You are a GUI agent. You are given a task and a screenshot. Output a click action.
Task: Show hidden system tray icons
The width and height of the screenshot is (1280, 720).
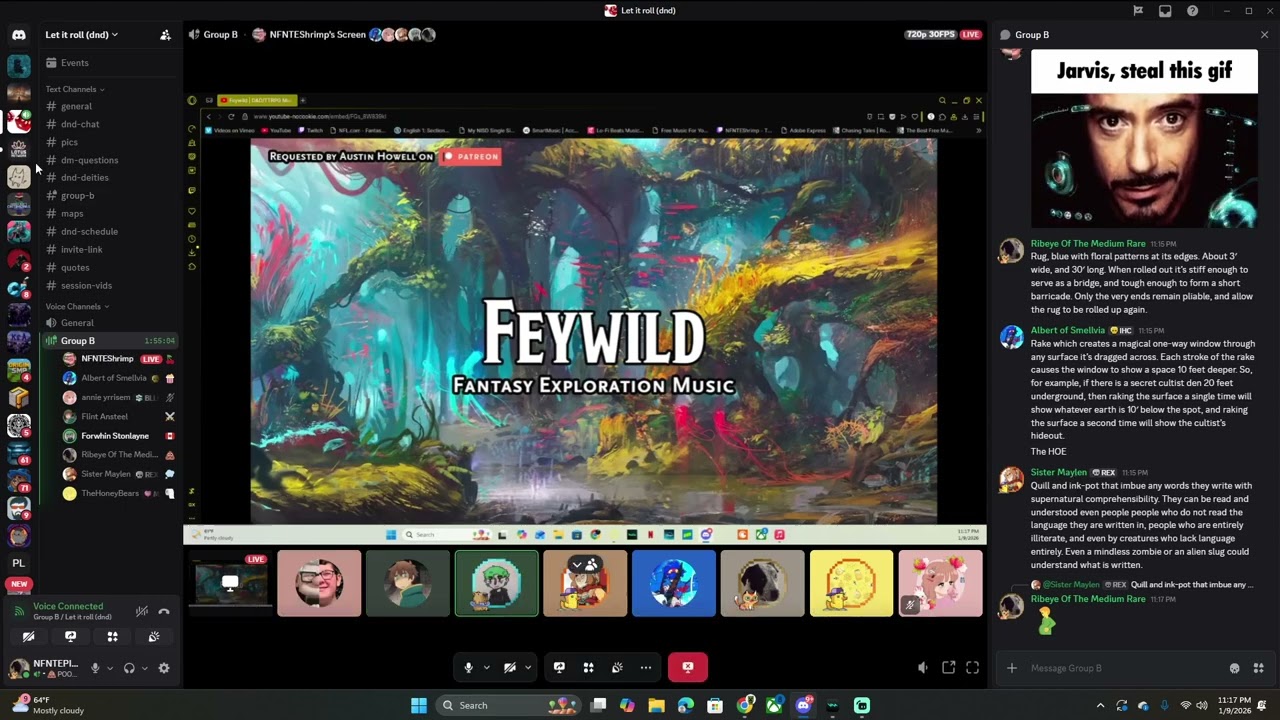pos(1100,705)
